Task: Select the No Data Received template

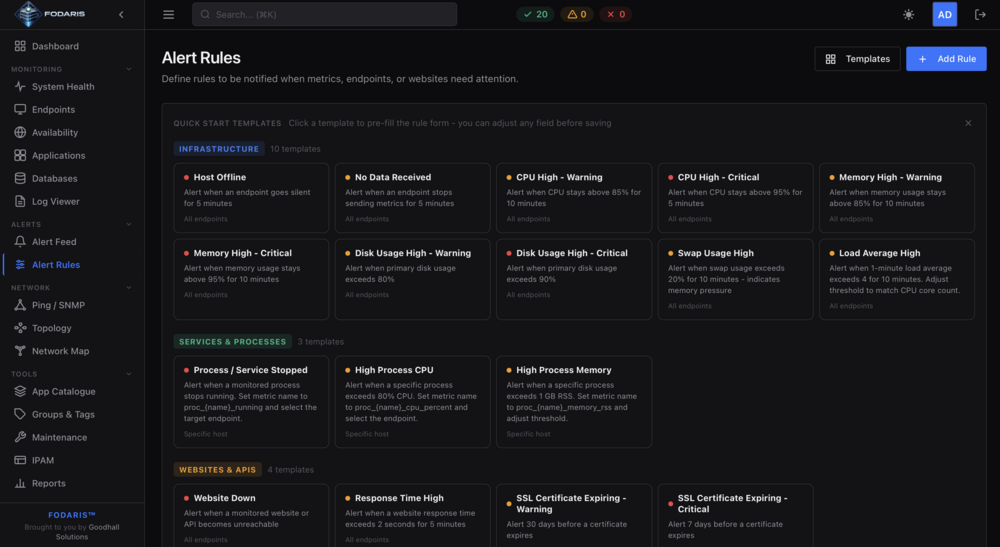Action: (x=412, y=198)
